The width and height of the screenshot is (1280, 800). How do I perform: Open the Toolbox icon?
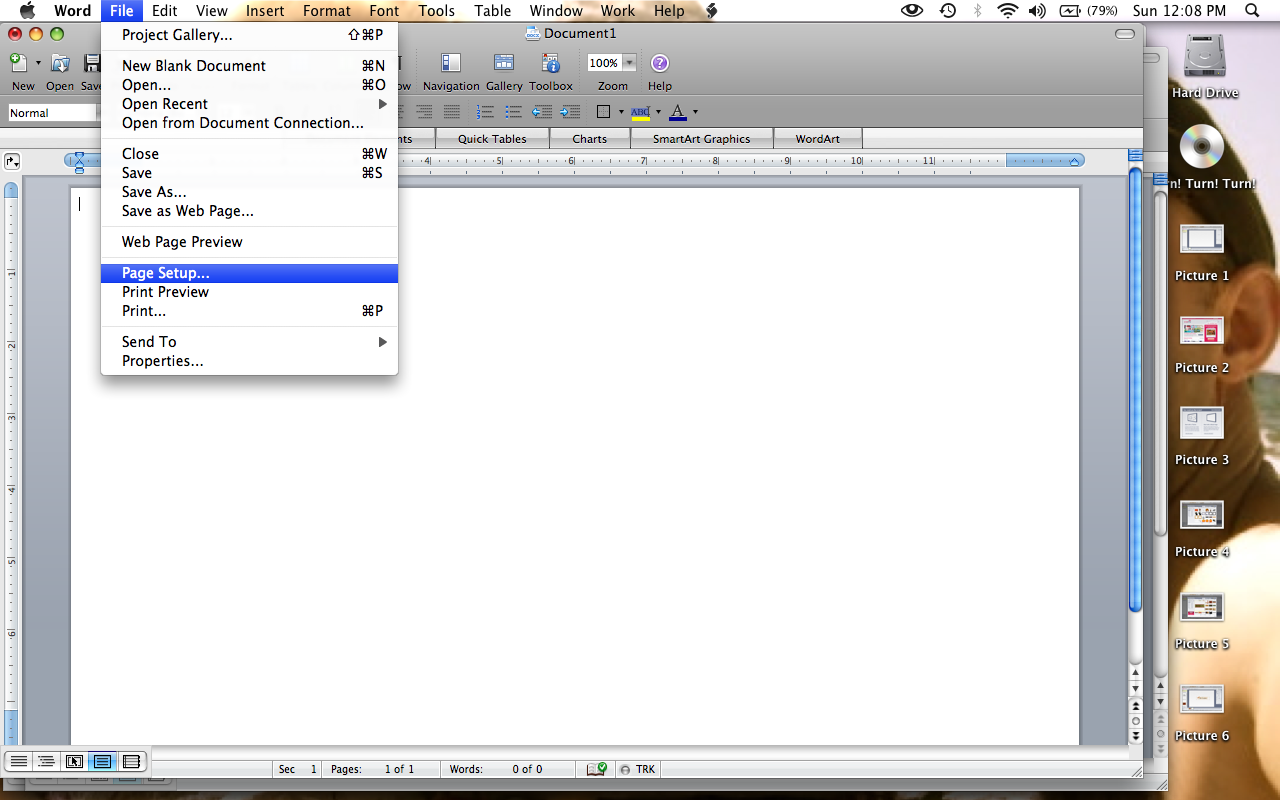pyautogui.click(x=551, y=63)
